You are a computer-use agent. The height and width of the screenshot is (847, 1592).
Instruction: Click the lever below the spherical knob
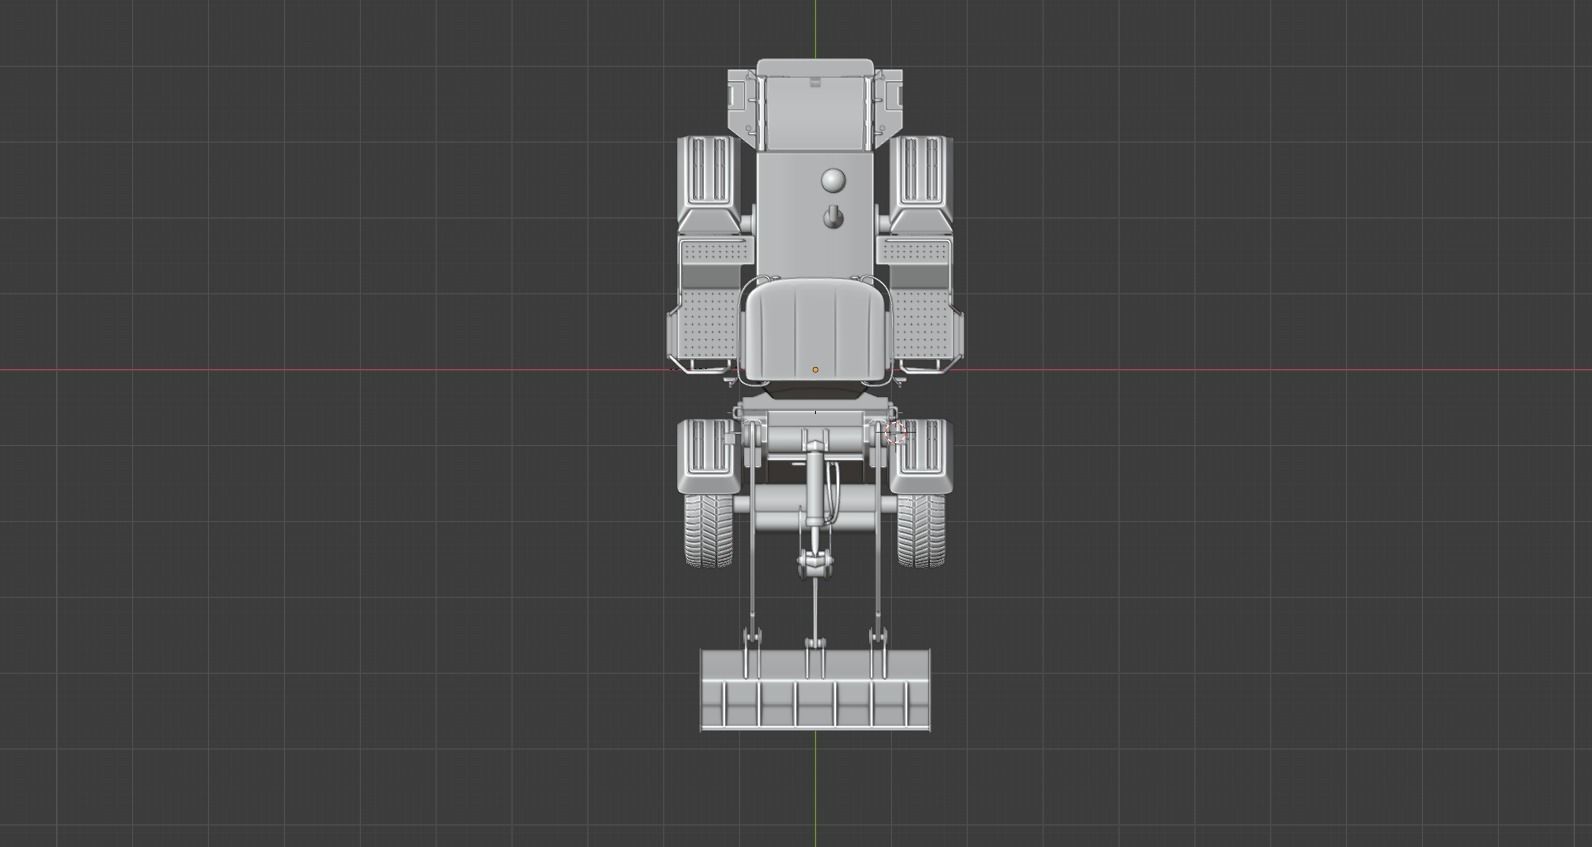(x=834, y=217)
